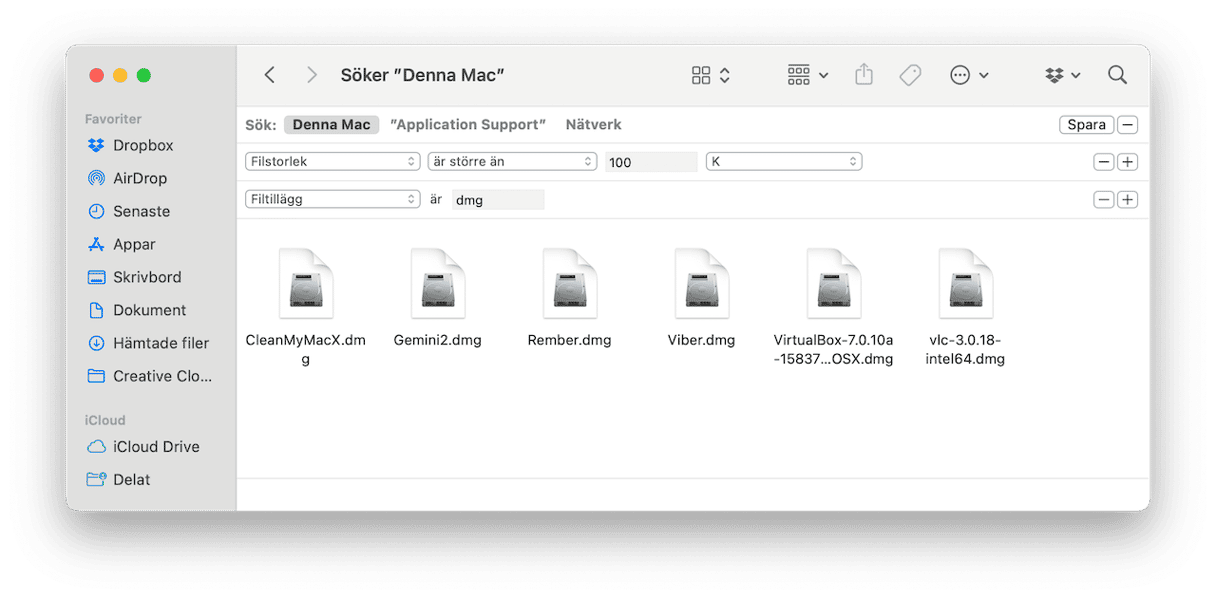Expand the "är större än" dropdown
The image size is (1216, 598).
point(512,162)
